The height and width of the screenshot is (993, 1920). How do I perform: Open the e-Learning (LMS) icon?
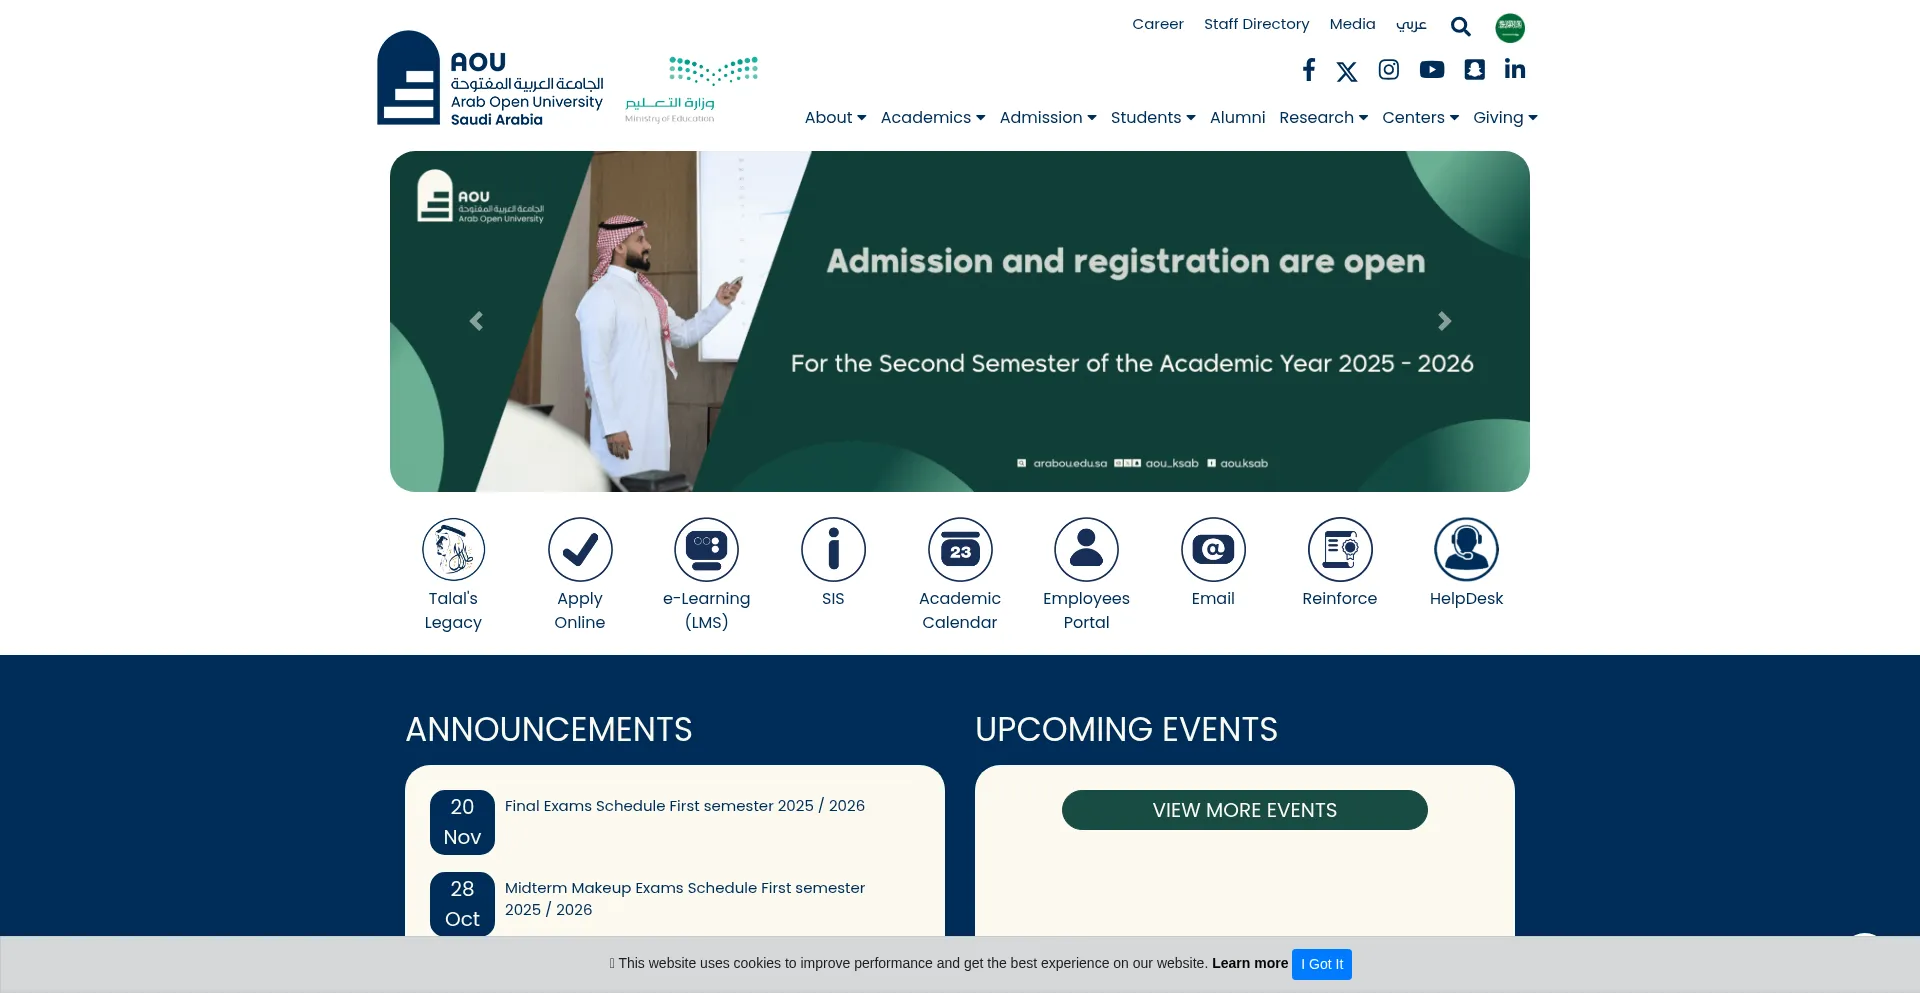click(x=706, y=550)
